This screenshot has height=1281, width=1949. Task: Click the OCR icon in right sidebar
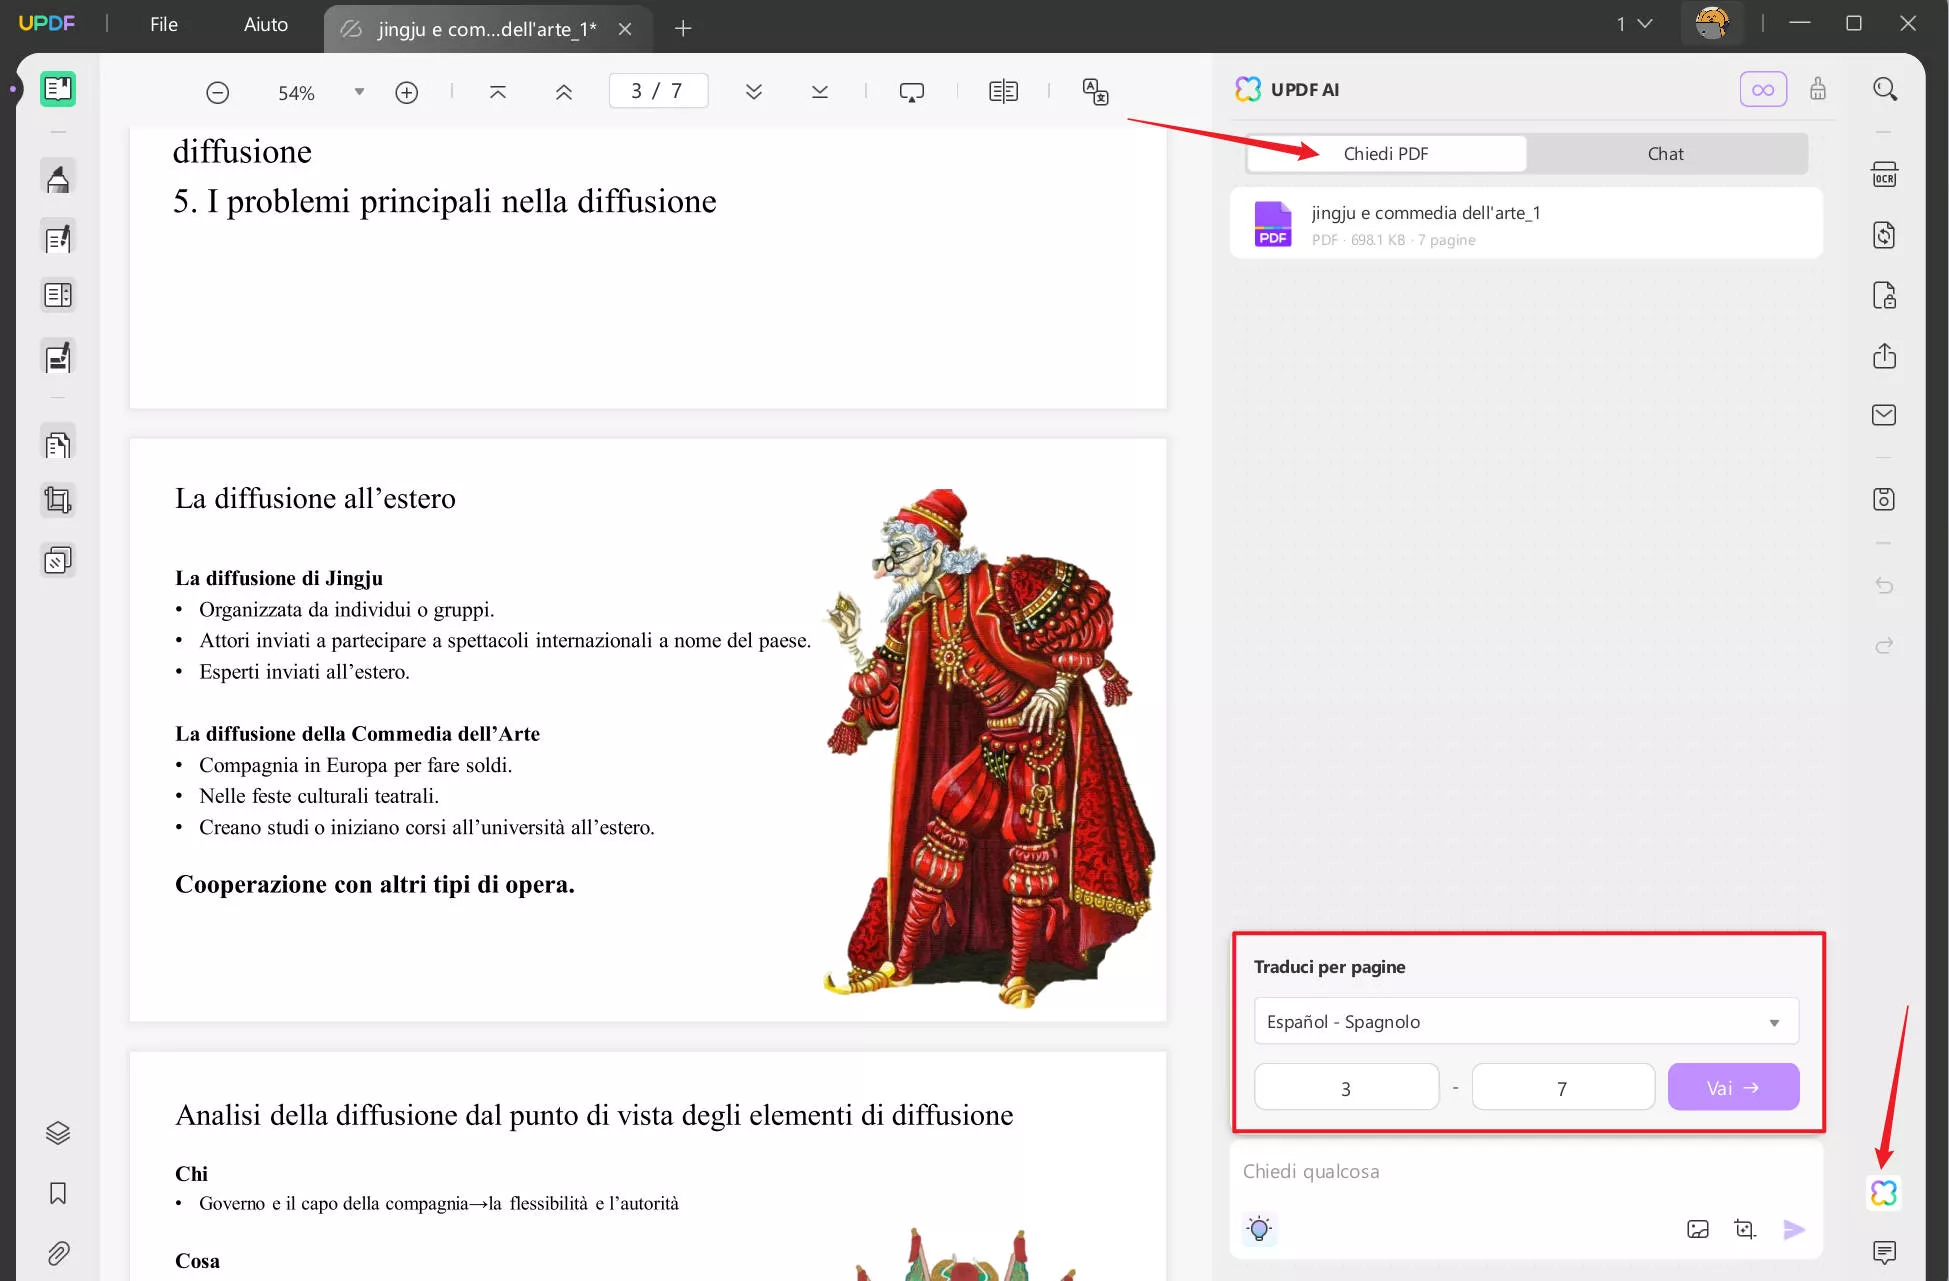[x=1884, y=175]
